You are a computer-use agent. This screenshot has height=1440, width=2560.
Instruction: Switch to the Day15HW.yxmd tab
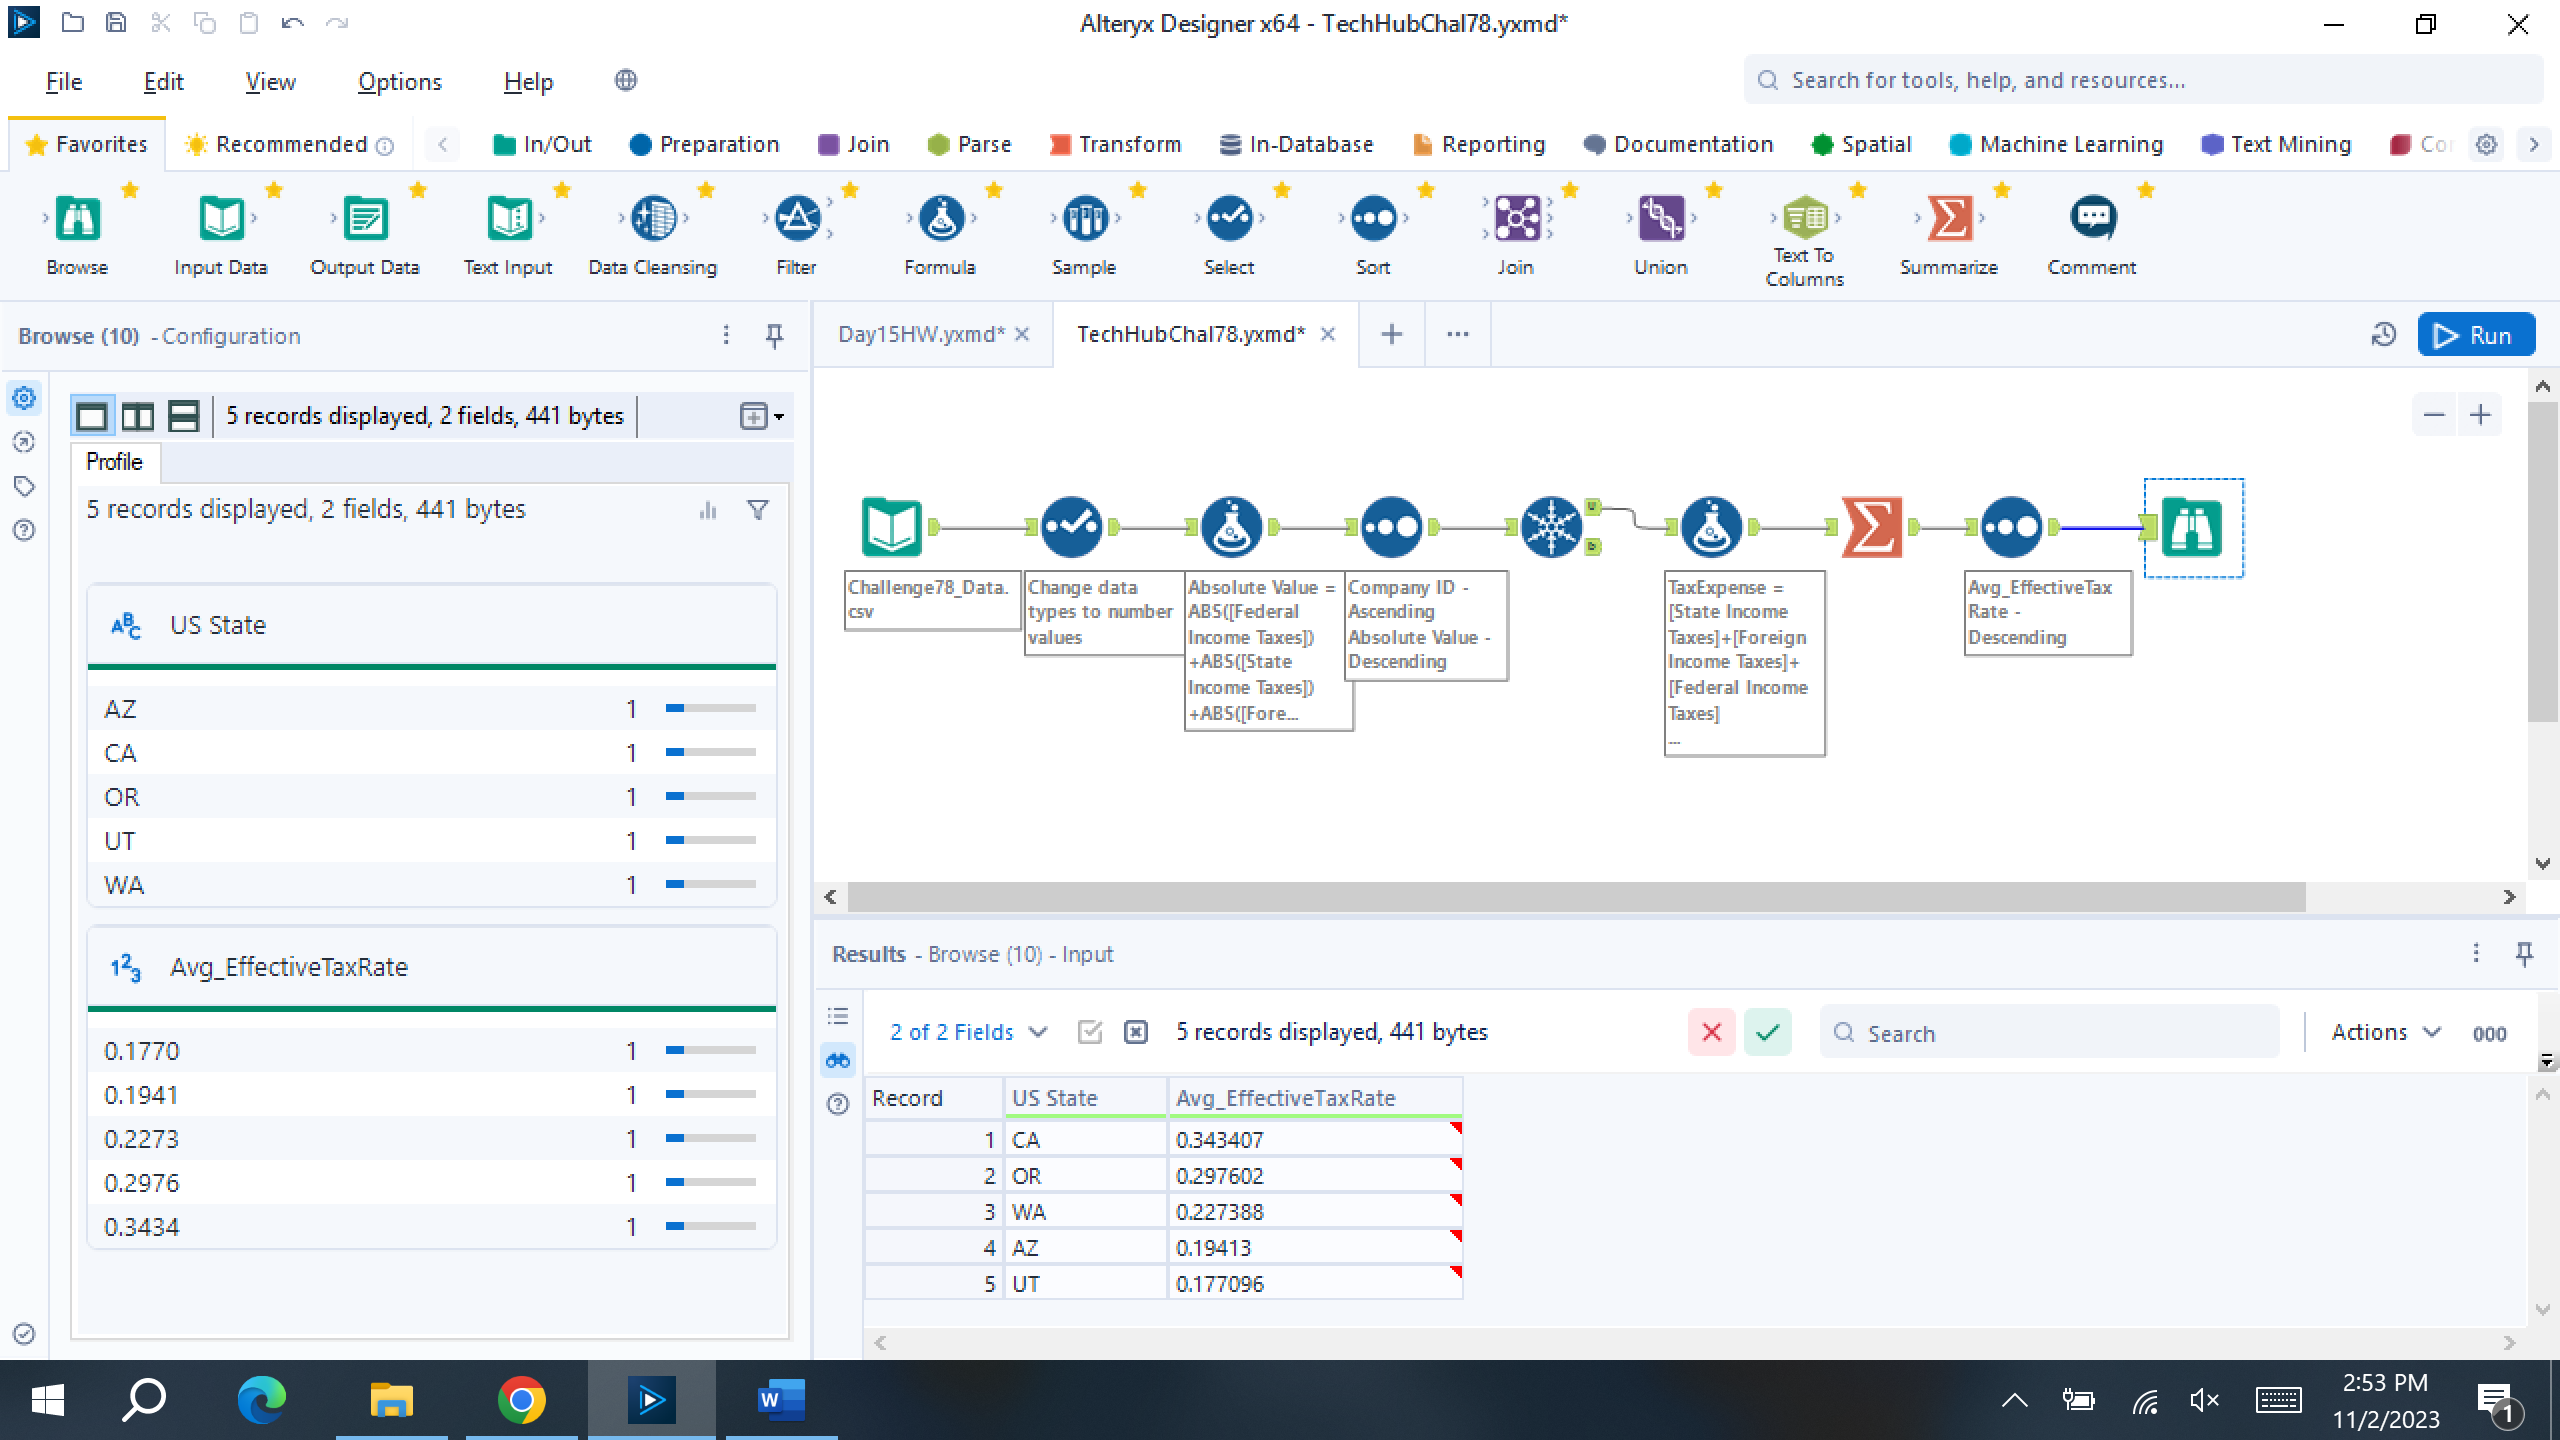pos(920,335)
